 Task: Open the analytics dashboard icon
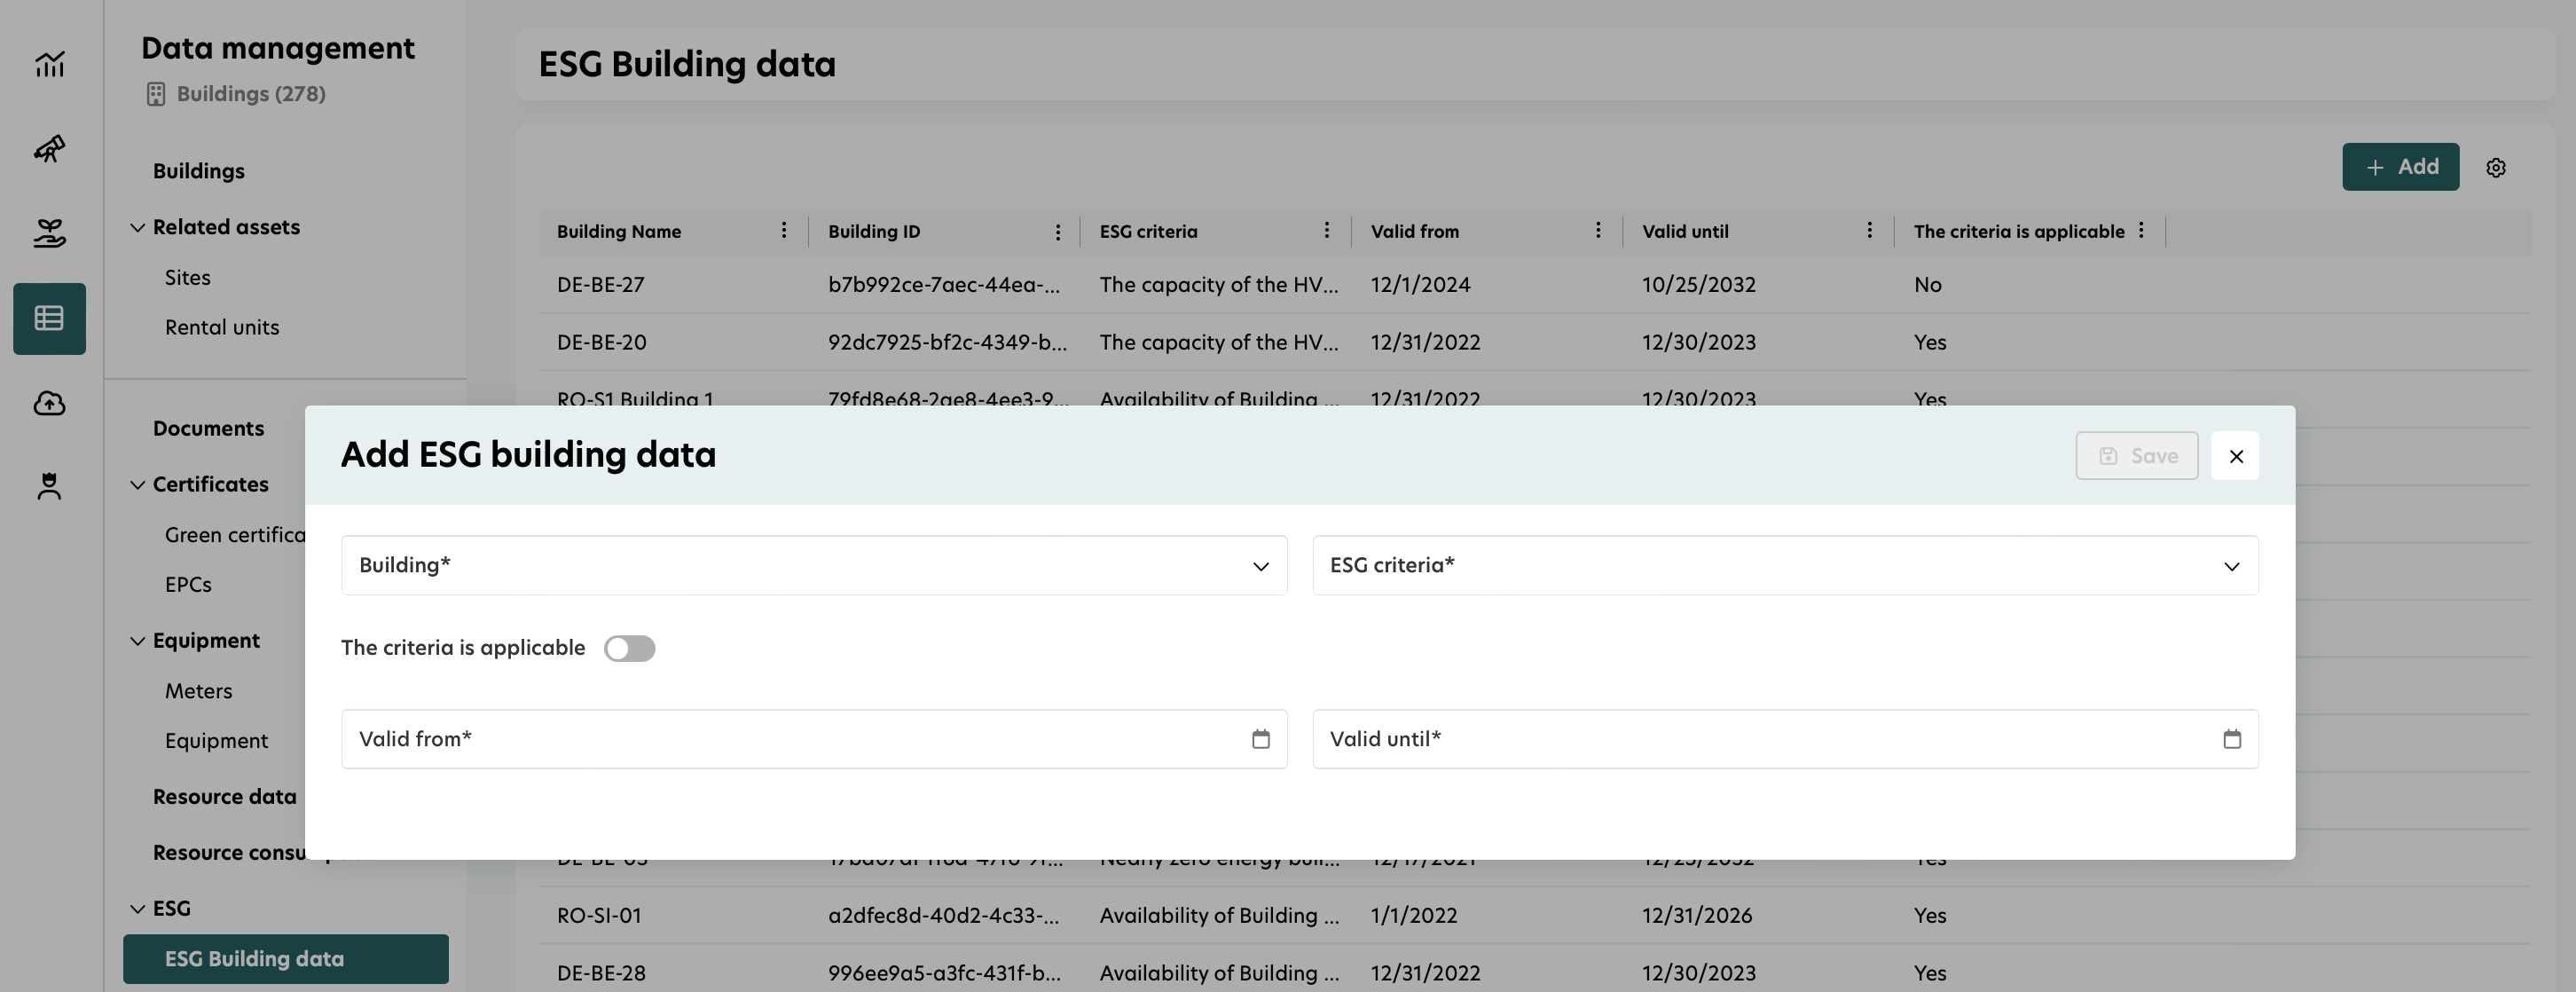[49, 63]
